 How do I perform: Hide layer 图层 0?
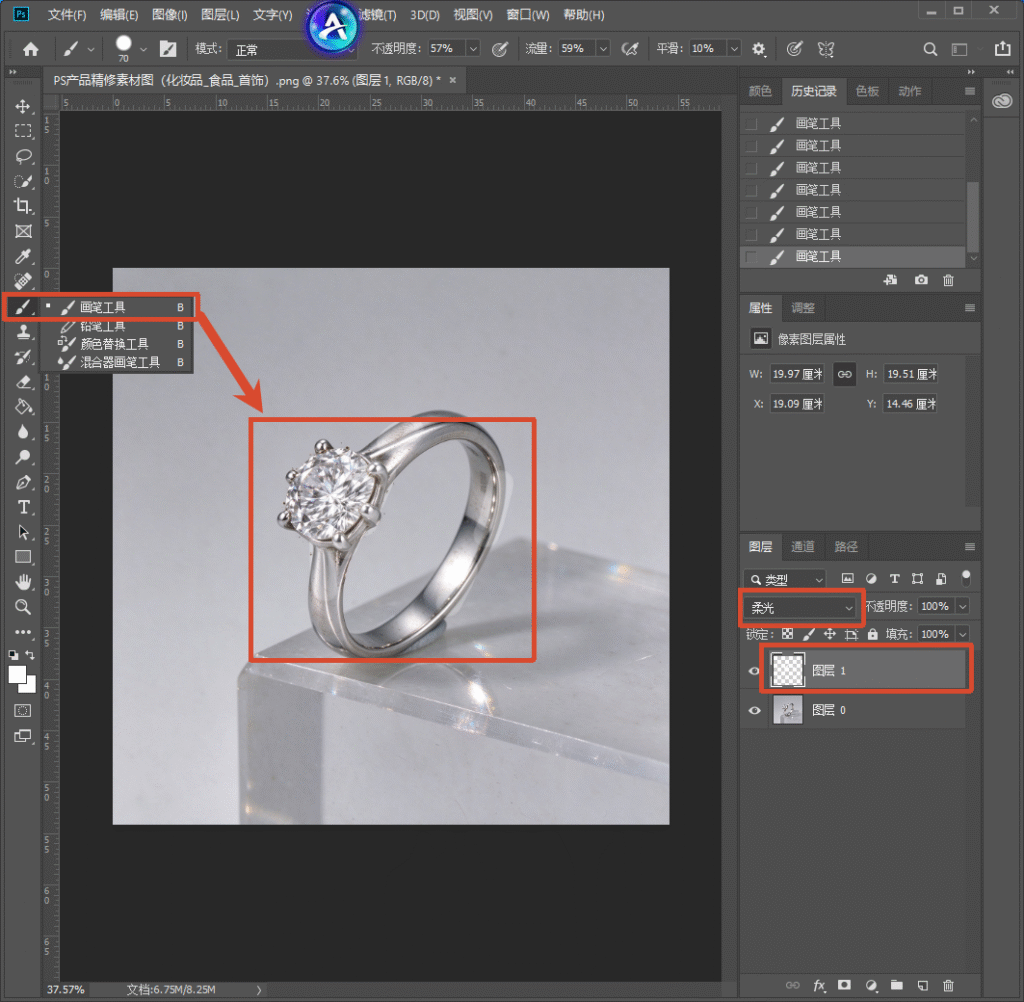click(x=754, y=711)
